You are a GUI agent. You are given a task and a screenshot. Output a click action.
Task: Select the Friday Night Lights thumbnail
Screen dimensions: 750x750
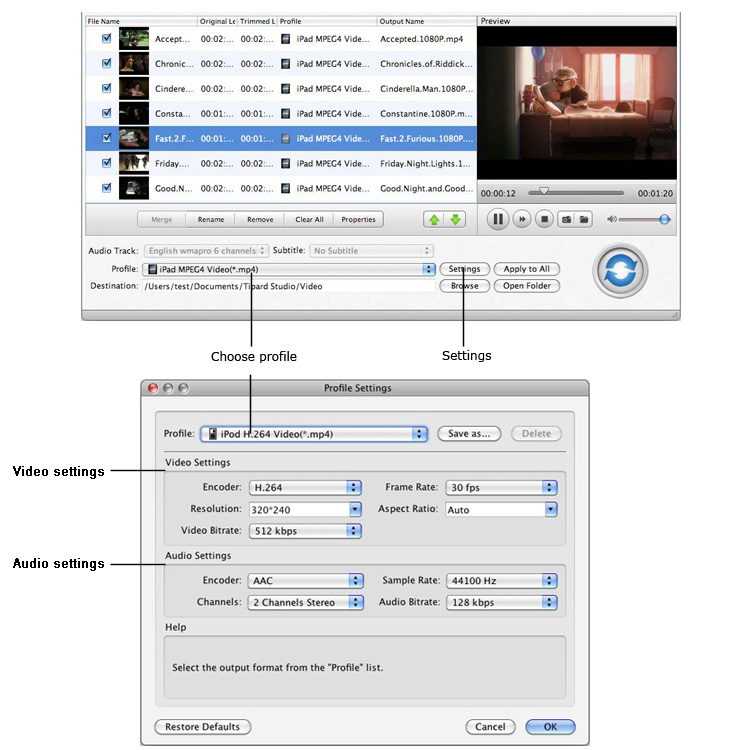coord(134,163)
